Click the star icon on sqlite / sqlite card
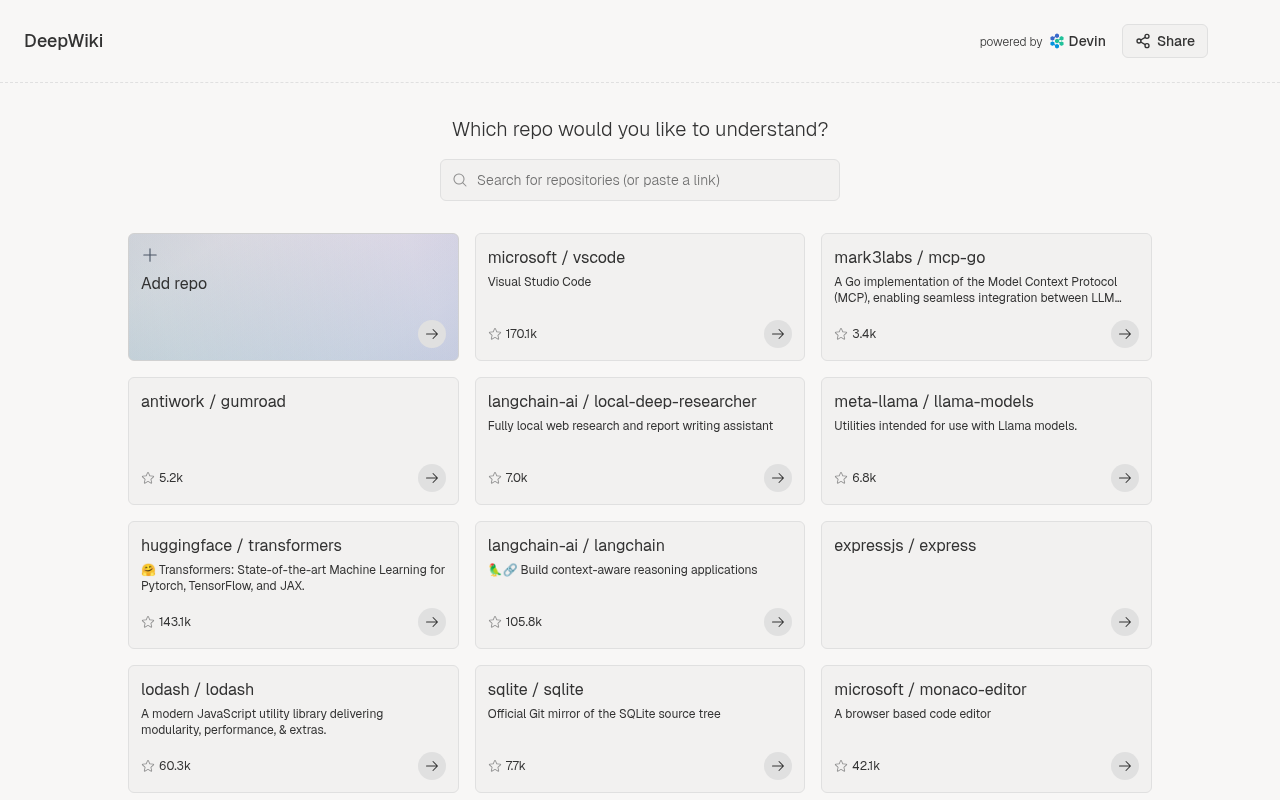Viewport: 1280px width, 800px height. click(495, 766)
